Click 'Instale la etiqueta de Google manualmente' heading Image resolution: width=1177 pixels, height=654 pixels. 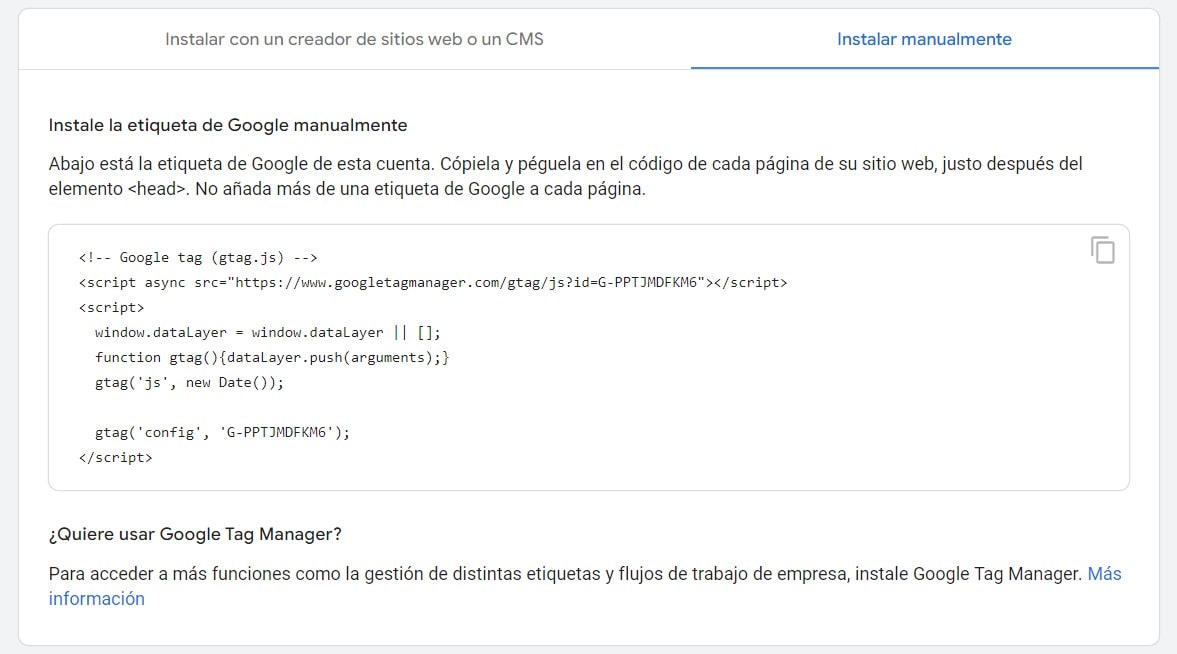[228, 125]
